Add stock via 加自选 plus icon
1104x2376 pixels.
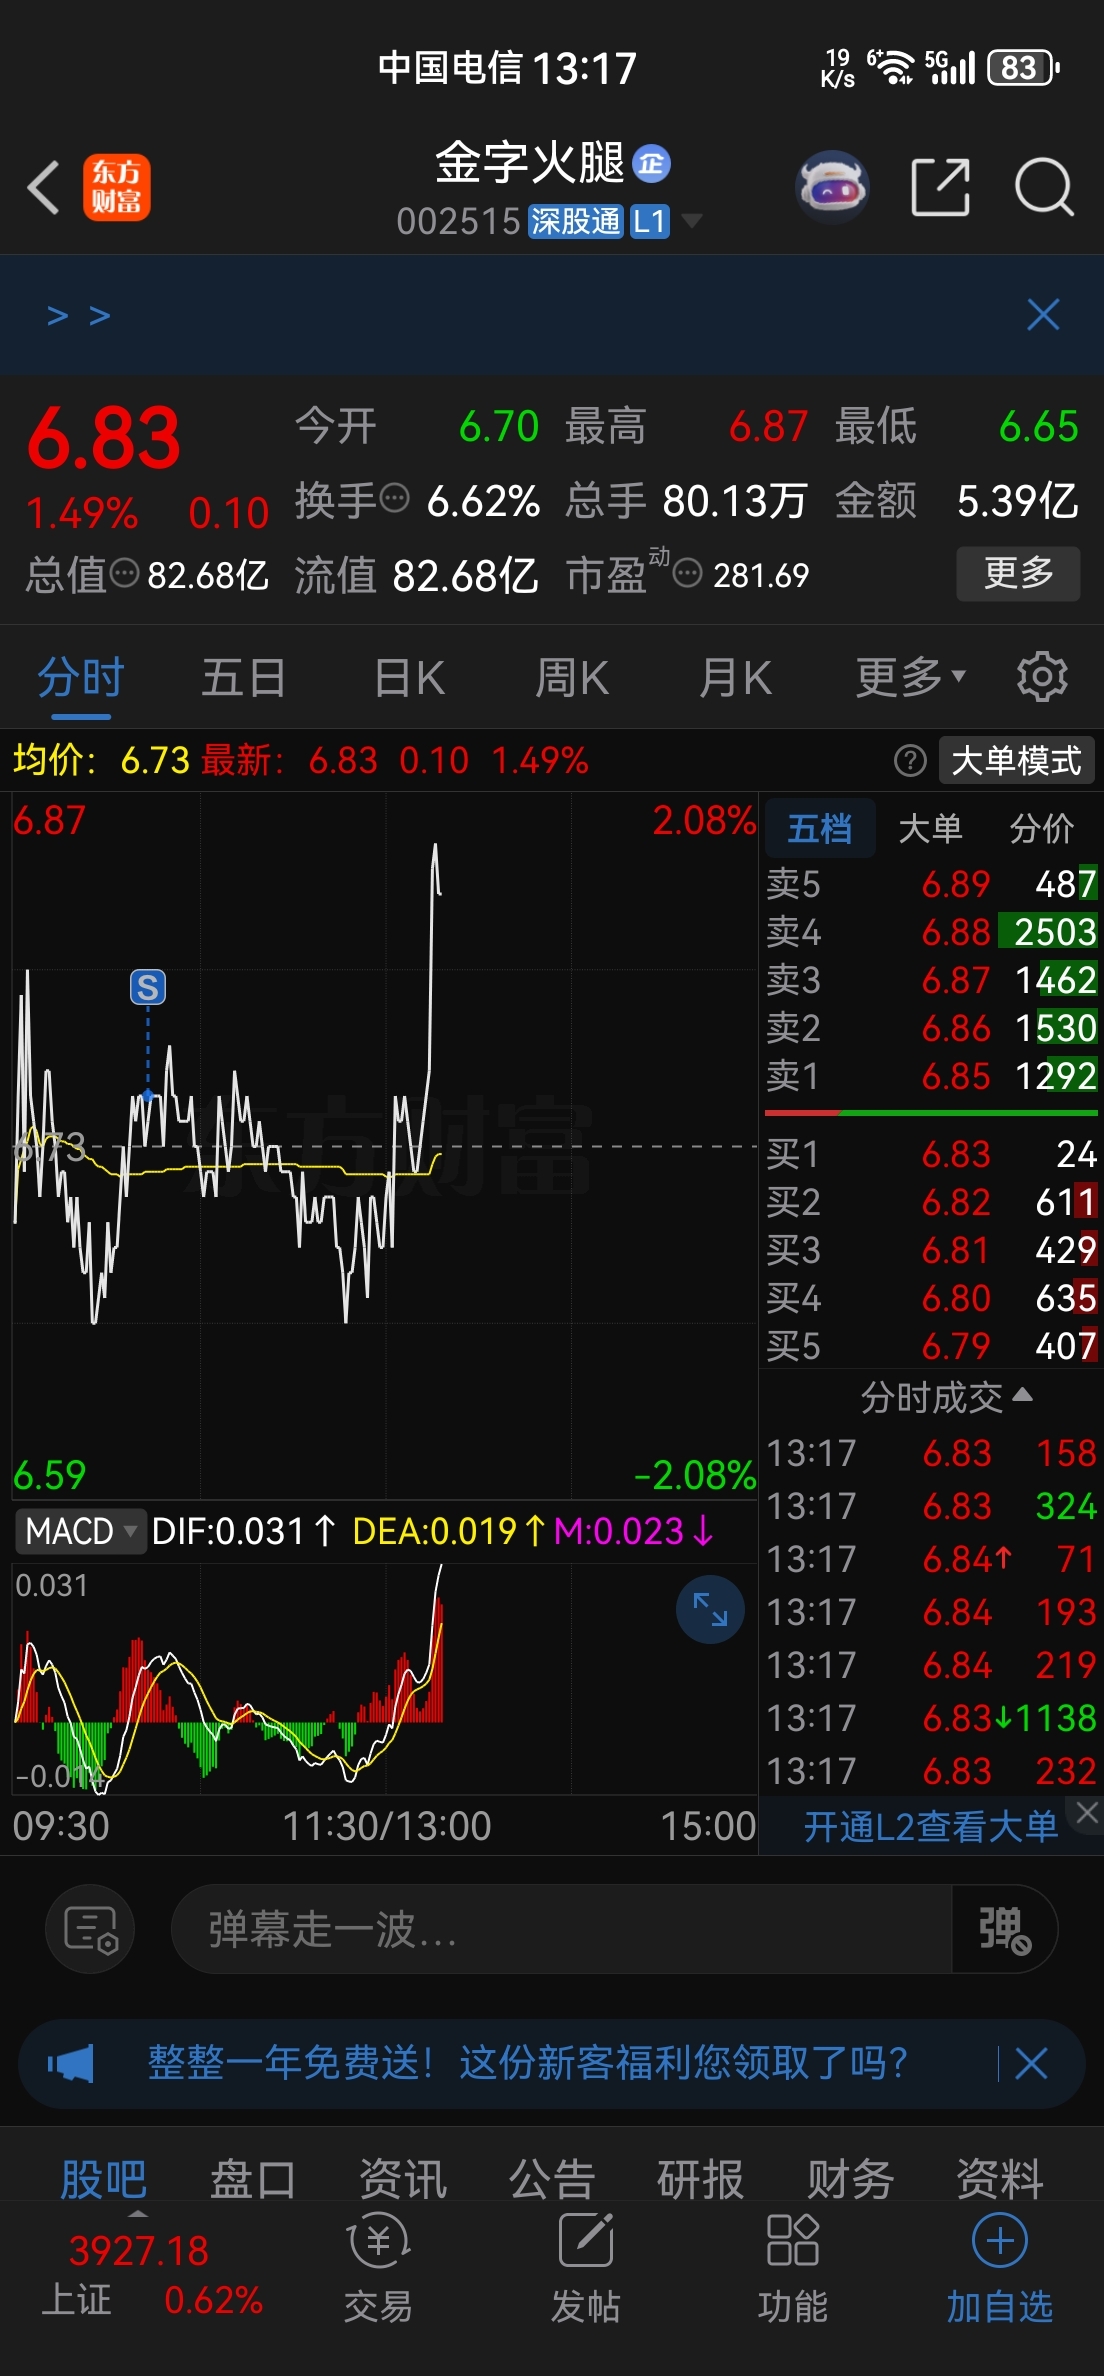pos(1000,2268)
